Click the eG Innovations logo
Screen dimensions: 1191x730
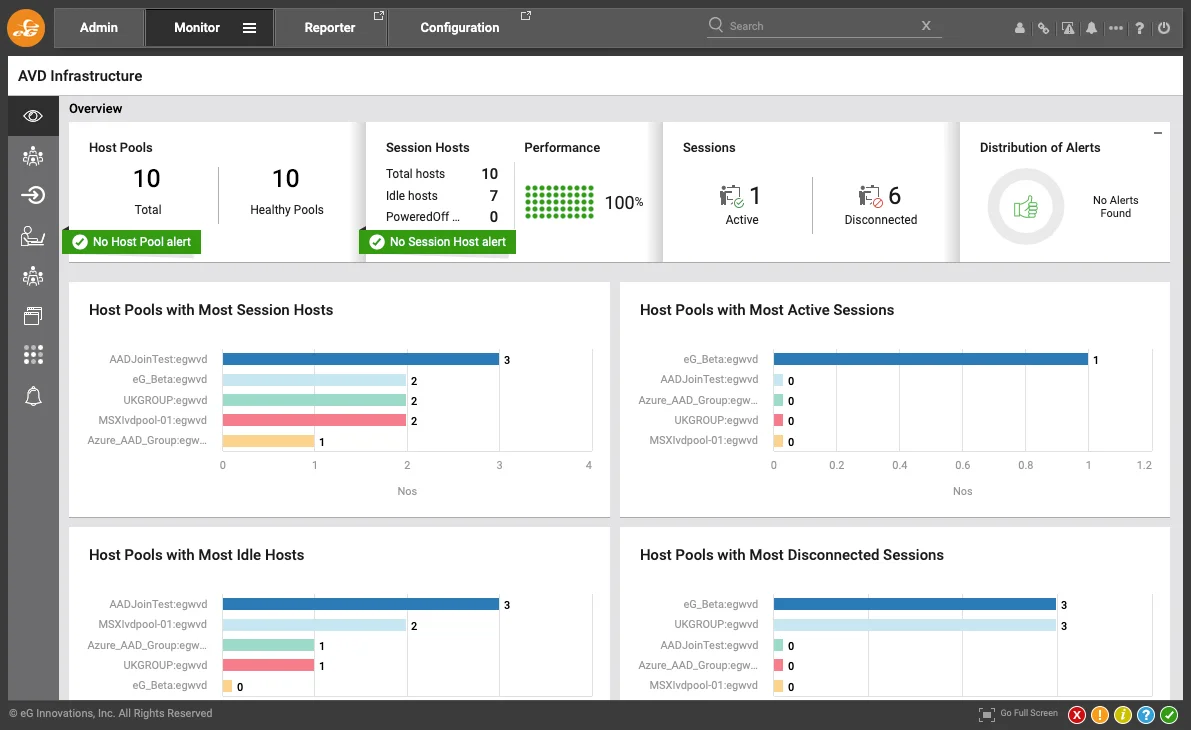[x=26, y=28]
